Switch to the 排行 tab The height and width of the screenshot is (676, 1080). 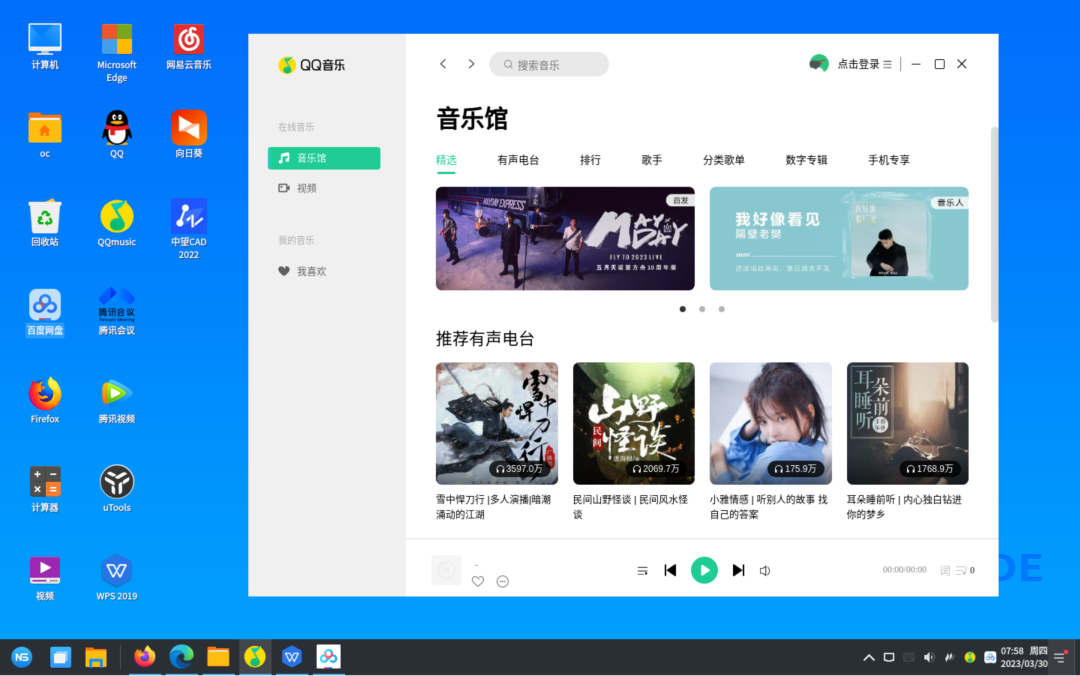[590, 160]
